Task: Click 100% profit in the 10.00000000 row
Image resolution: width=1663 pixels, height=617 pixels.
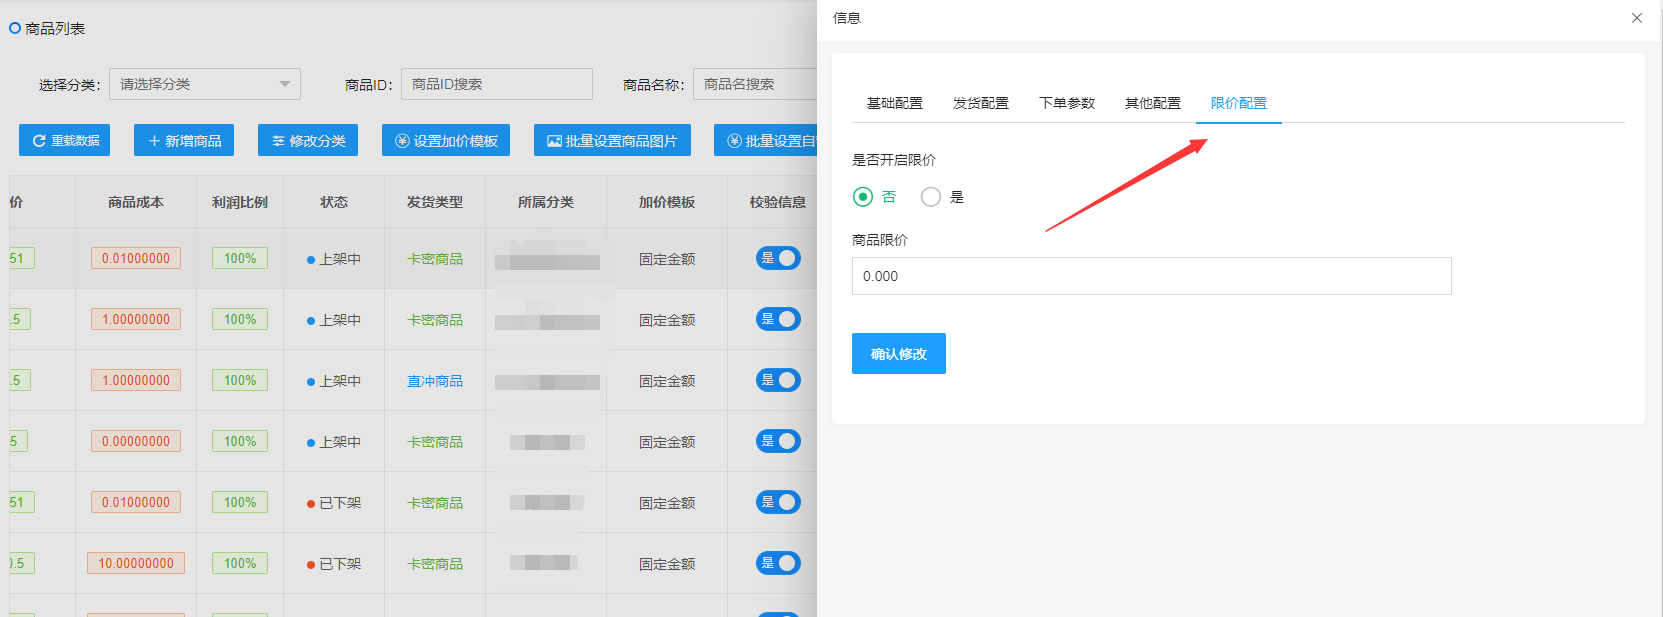Action: (240, 563)
